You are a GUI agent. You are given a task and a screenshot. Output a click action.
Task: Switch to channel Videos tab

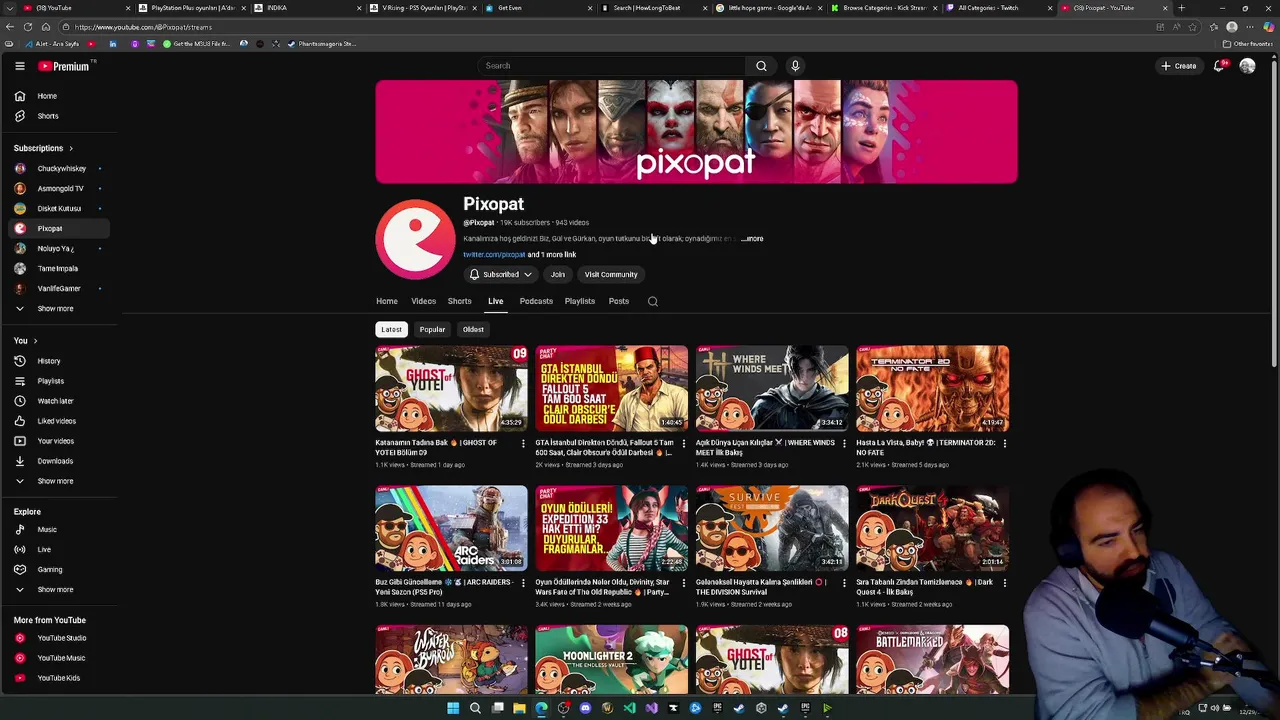pyautogui.click(x=423, y=301)
